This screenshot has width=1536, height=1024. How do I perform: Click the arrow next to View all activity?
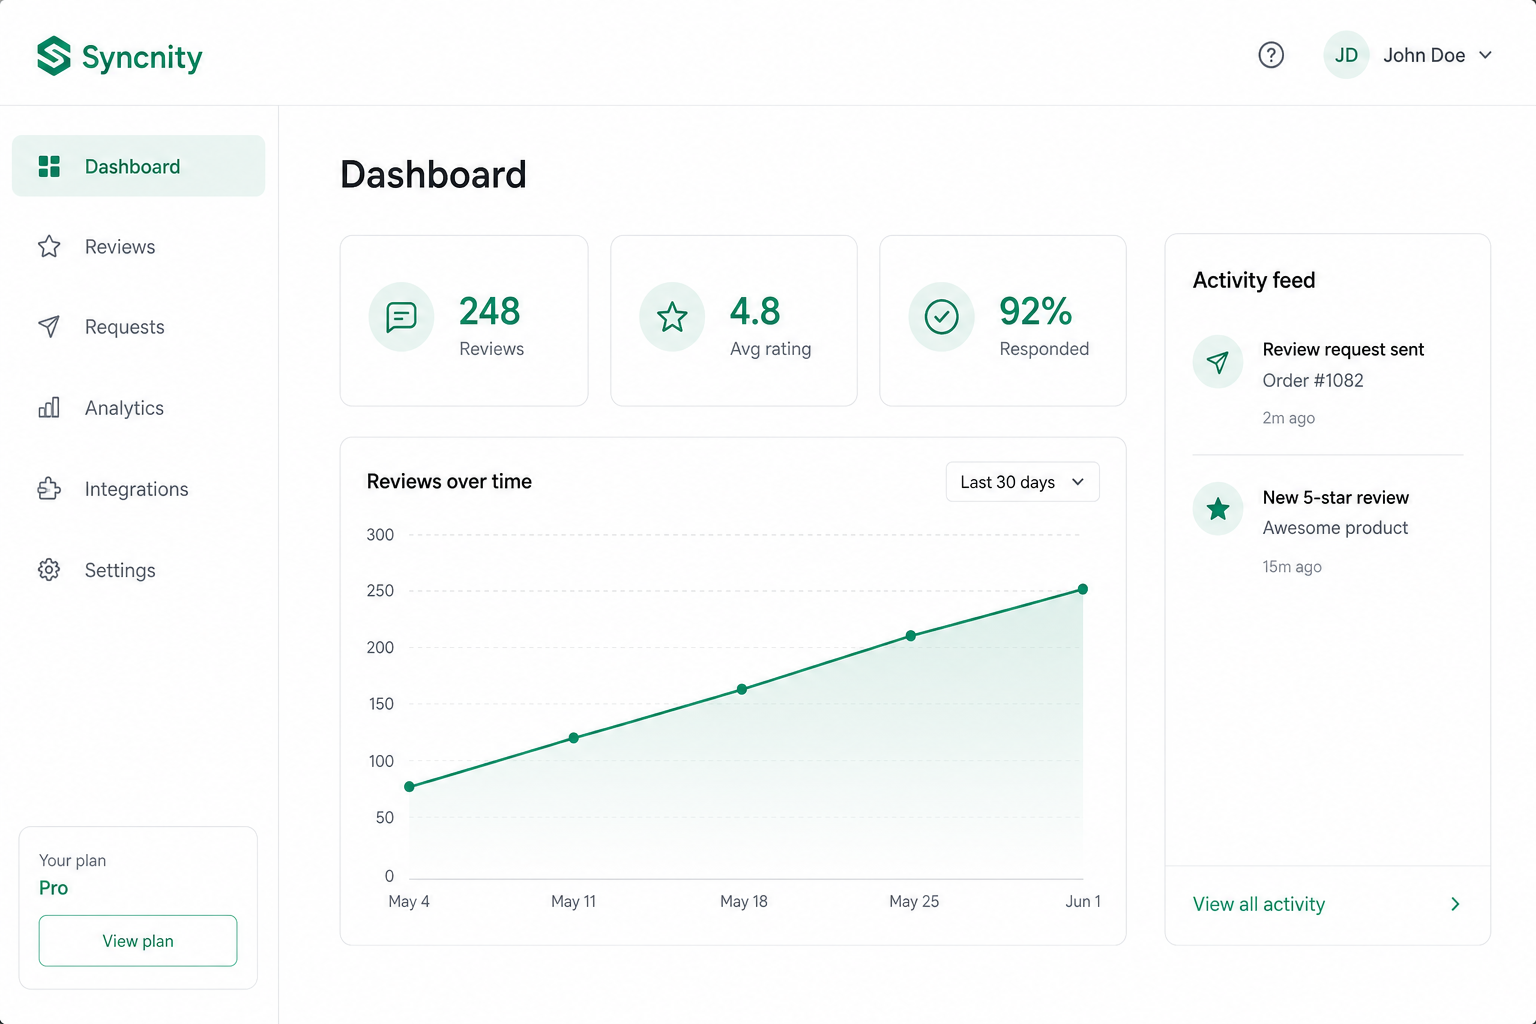coord(1455,904)
